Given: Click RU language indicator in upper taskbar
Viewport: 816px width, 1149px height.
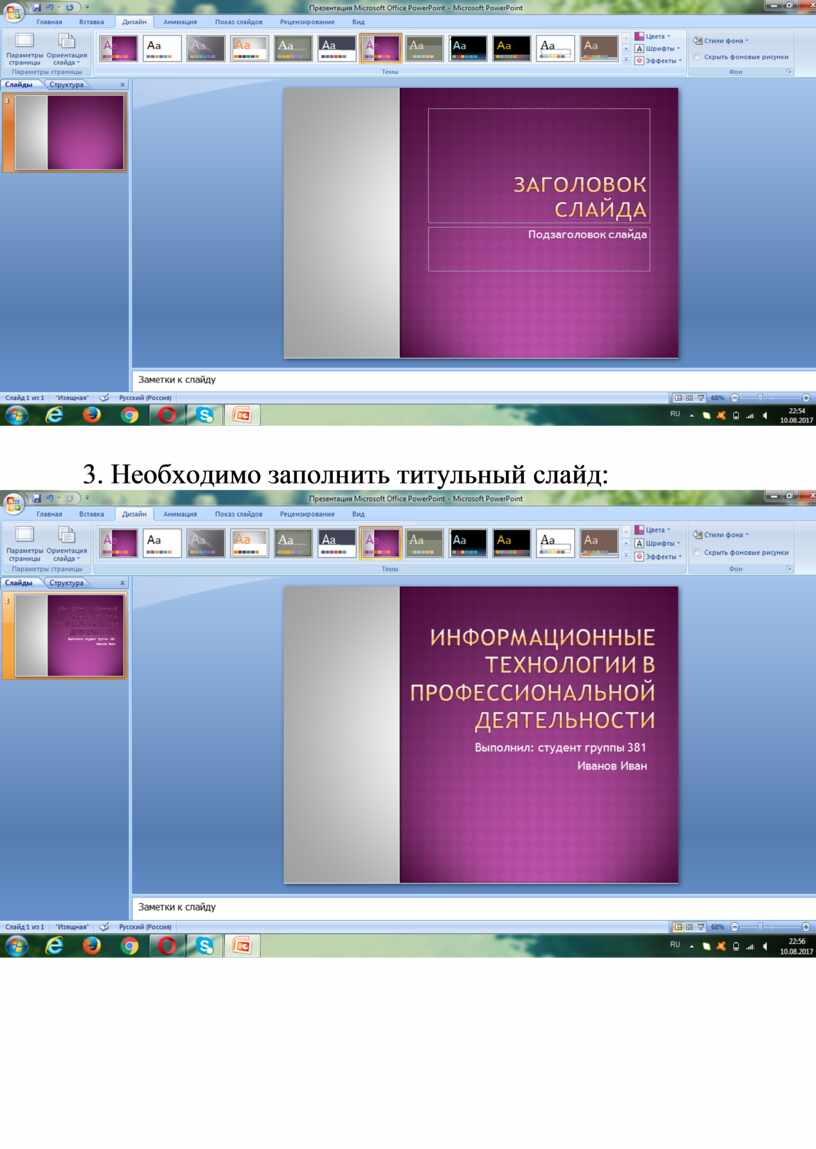Looking at the screenshot, I should pos(675,414).
